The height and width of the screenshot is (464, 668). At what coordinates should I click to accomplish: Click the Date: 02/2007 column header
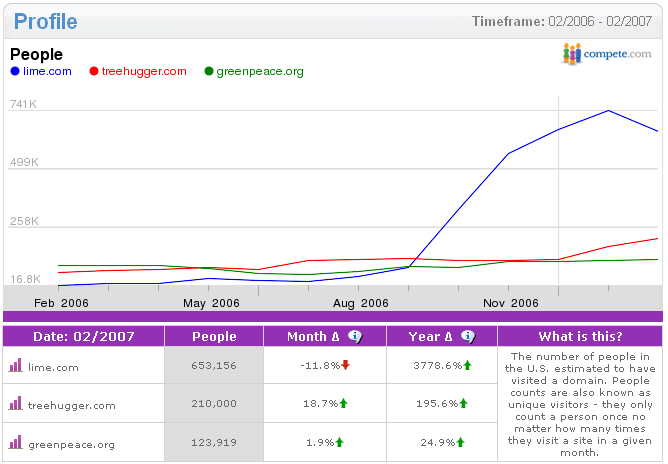(84, 337)
